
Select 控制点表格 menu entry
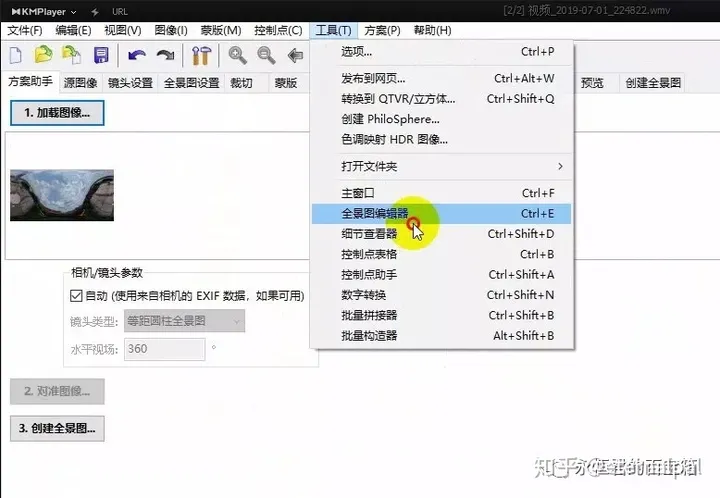(x=442, y=254)
